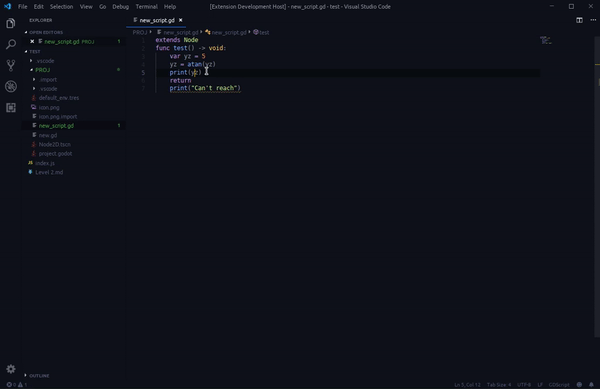Click the Split Editor icon
This screenshot has height=389, width=600.
pos(579,20)
